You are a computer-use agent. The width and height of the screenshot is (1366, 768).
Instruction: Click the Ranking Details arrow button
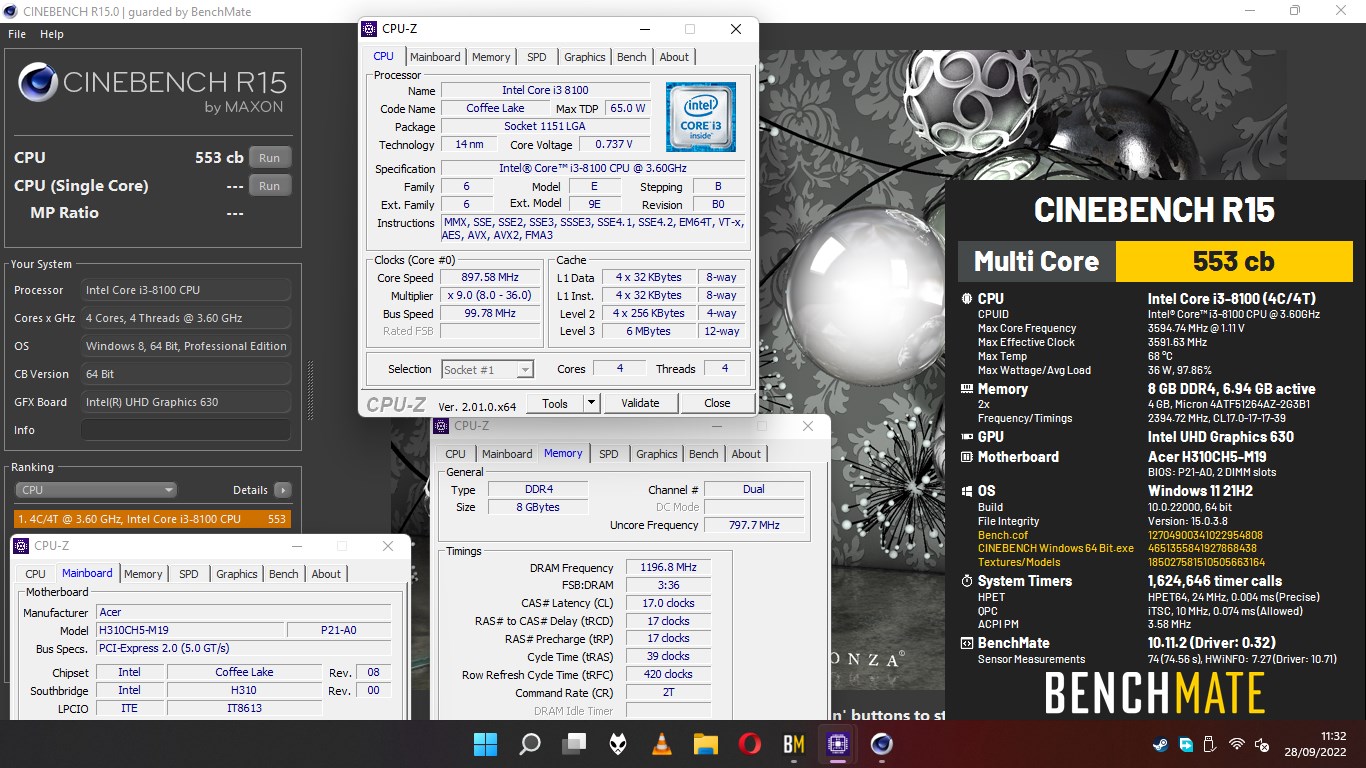tap(283, 490)
